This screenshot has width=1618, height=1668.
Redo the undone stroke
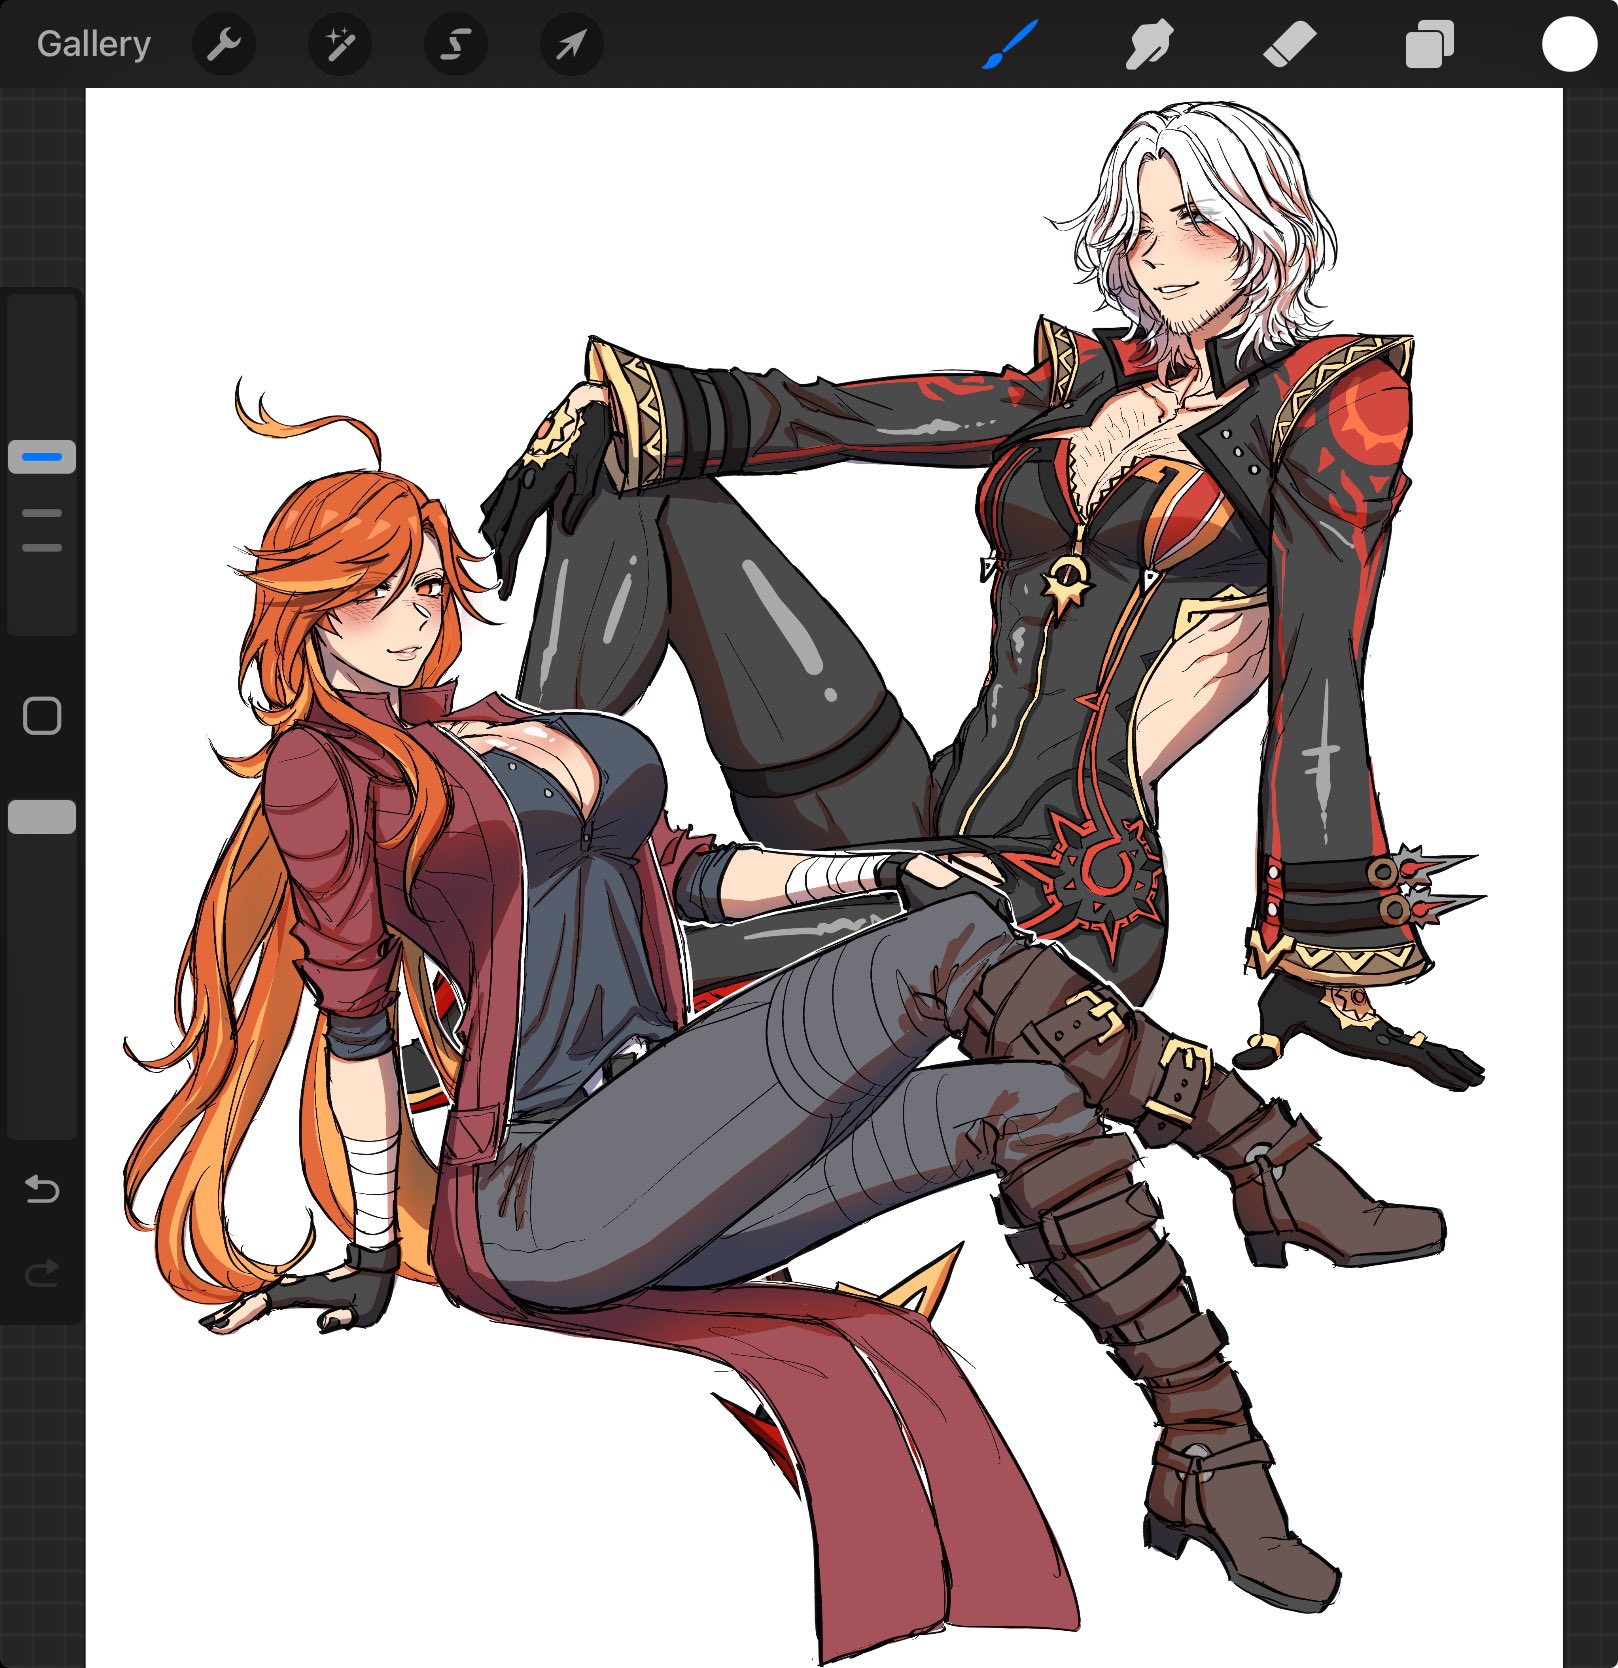42,1273
